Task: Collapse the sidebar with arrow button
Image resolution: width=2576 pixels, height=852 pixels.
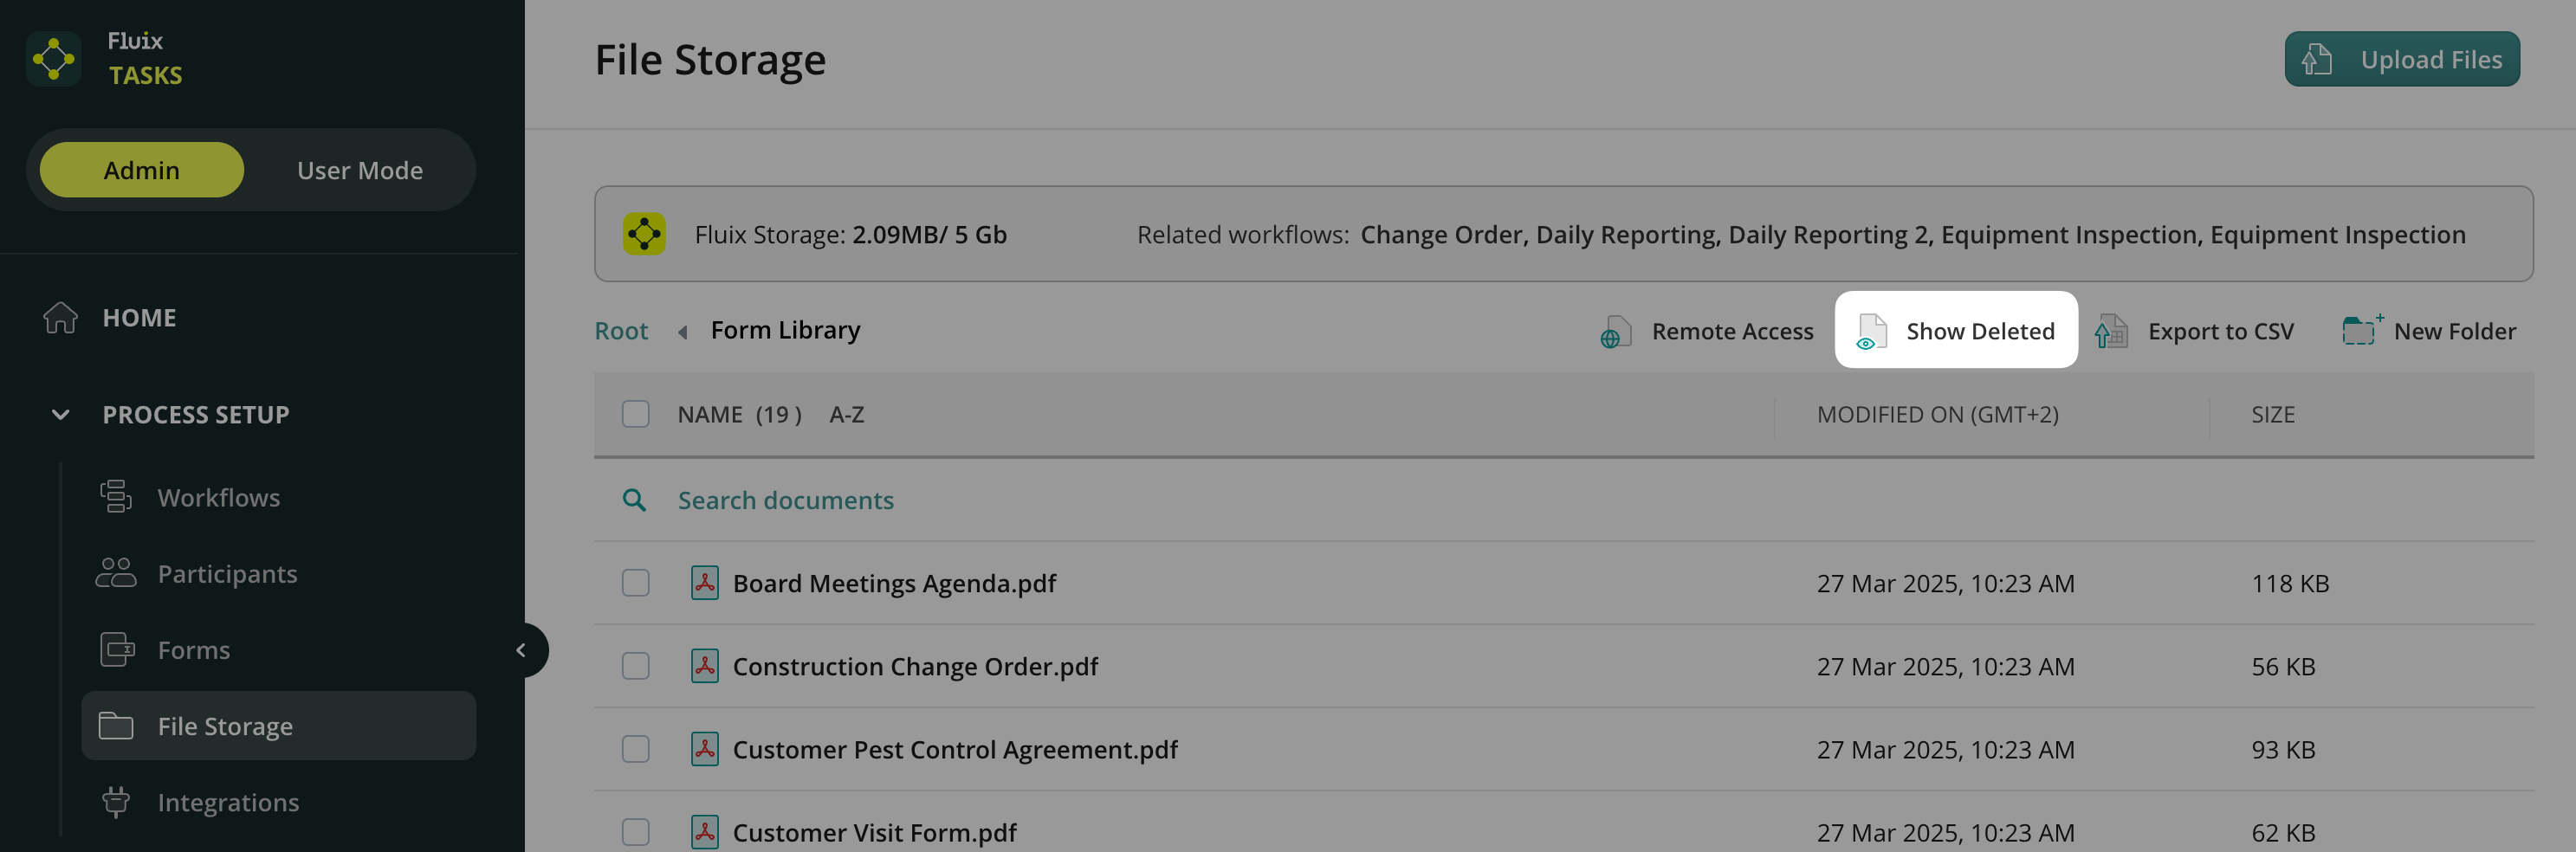Action: (521, 650)
